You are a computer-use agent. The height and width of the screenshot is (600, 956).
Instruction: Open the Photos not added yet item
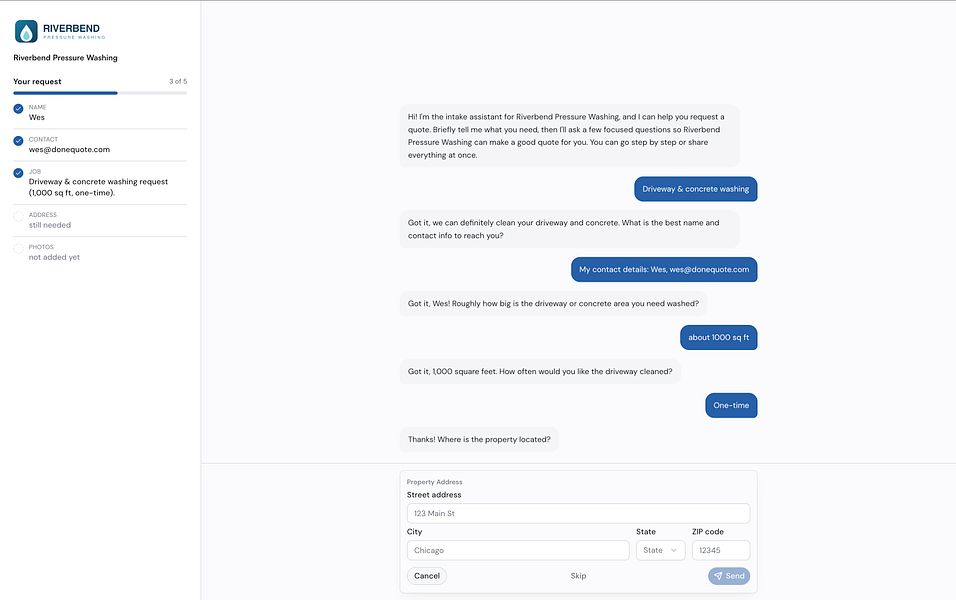[x=100, y=252]
